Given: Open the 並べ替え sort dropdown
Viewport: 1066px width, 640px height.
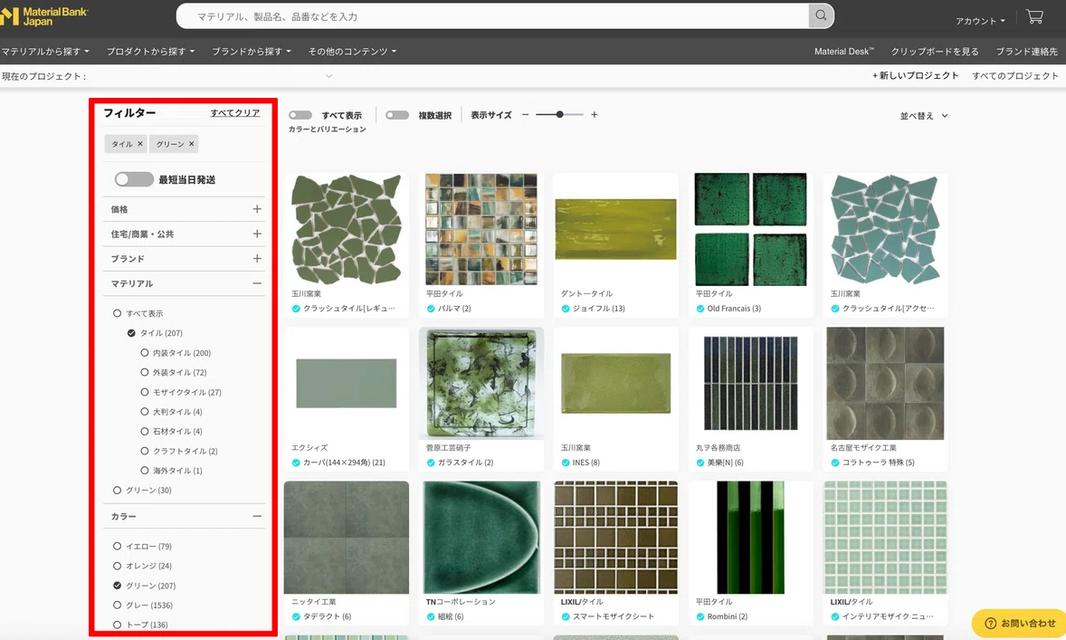Looking at the screenshot, I should (924, 116).
